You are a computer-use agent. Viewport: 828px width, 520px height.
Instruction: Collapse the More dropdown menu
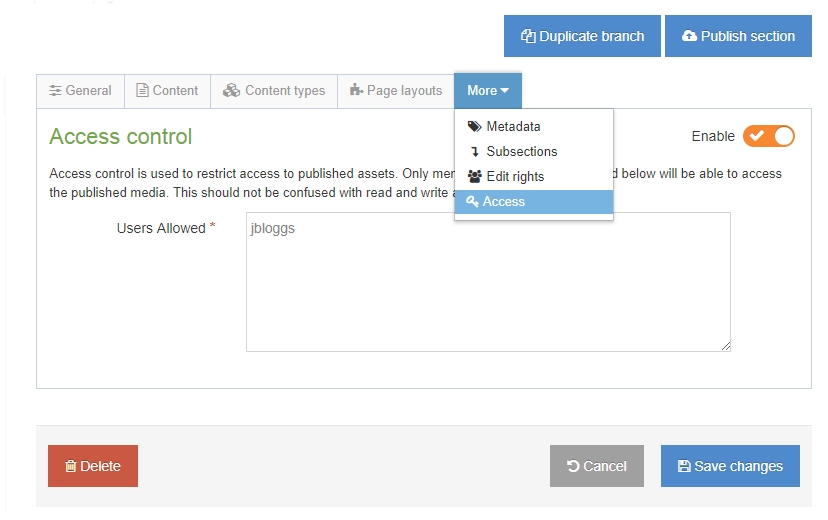click(487, 91)
